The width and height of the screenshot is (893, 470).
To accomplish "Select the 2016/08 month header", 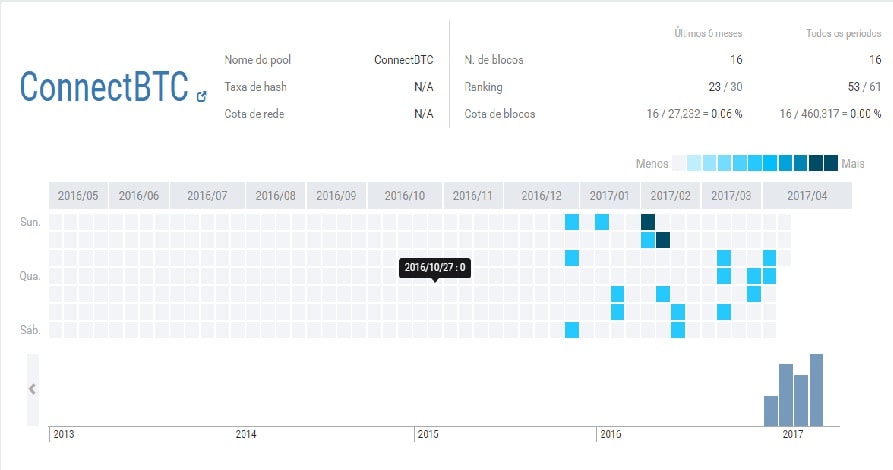I will (275, 196).
